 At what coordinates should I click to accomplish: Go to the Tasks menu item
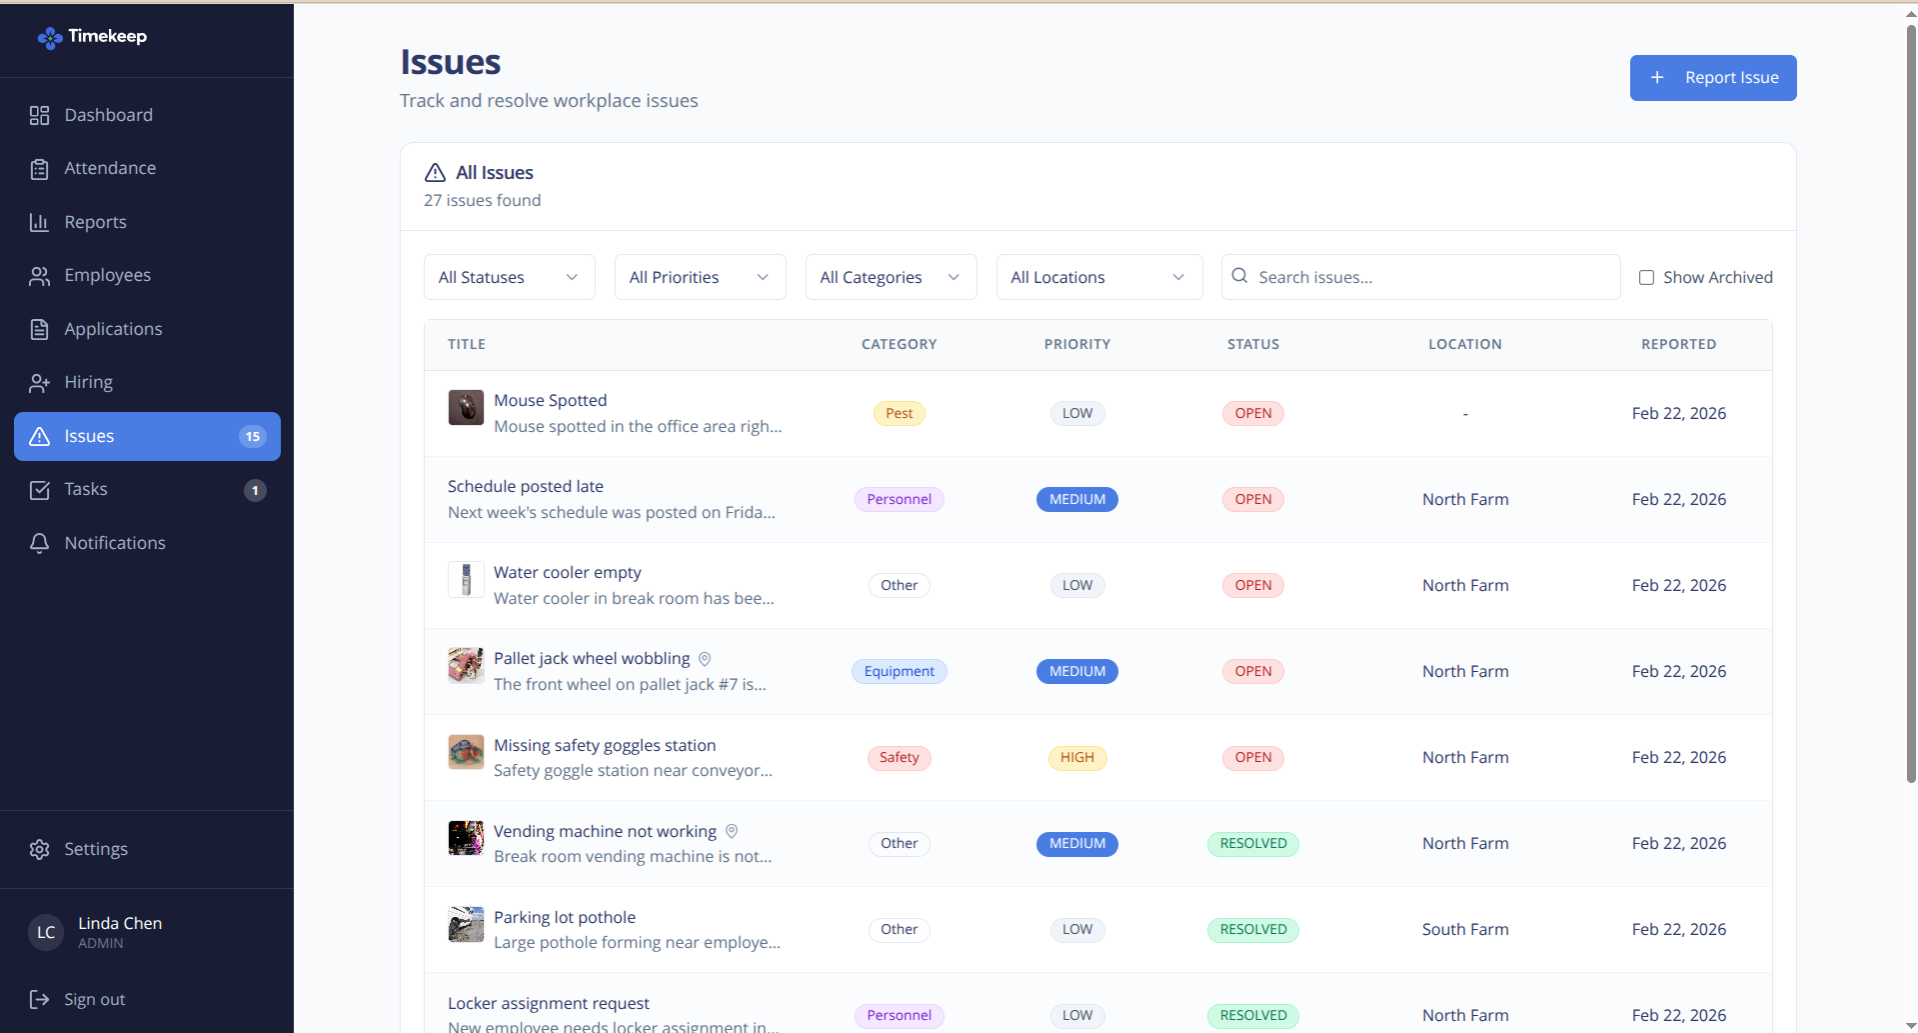86,489
